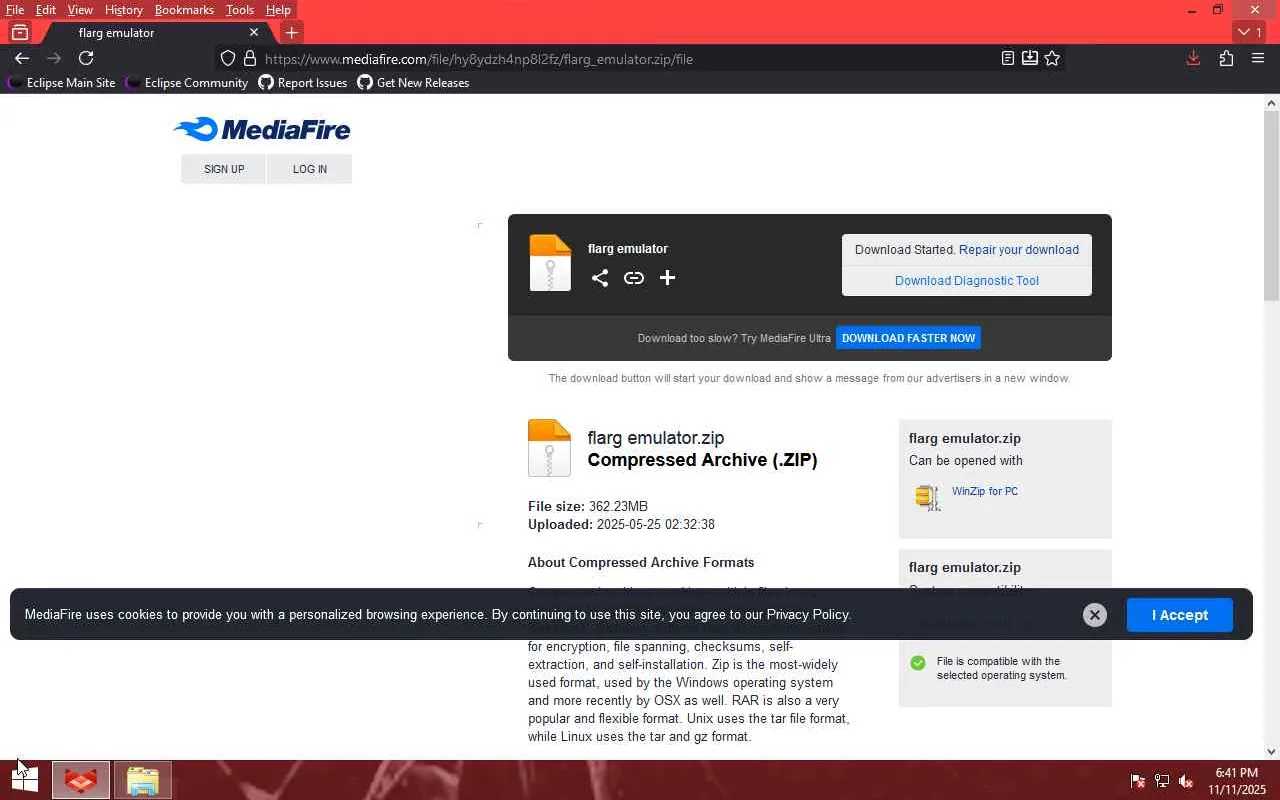Open the Download Diagnostic Tool link
Screen dimensions: 1280x800
tap(967, 281)
